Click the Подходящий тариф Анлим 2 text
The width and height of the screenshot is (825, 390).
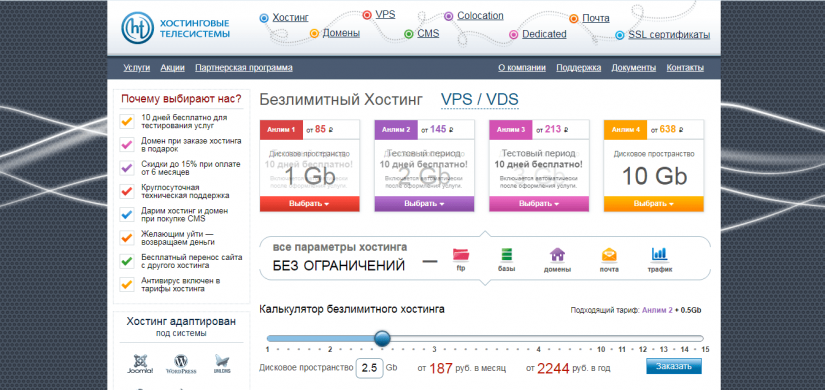click(x=636, y=311)
